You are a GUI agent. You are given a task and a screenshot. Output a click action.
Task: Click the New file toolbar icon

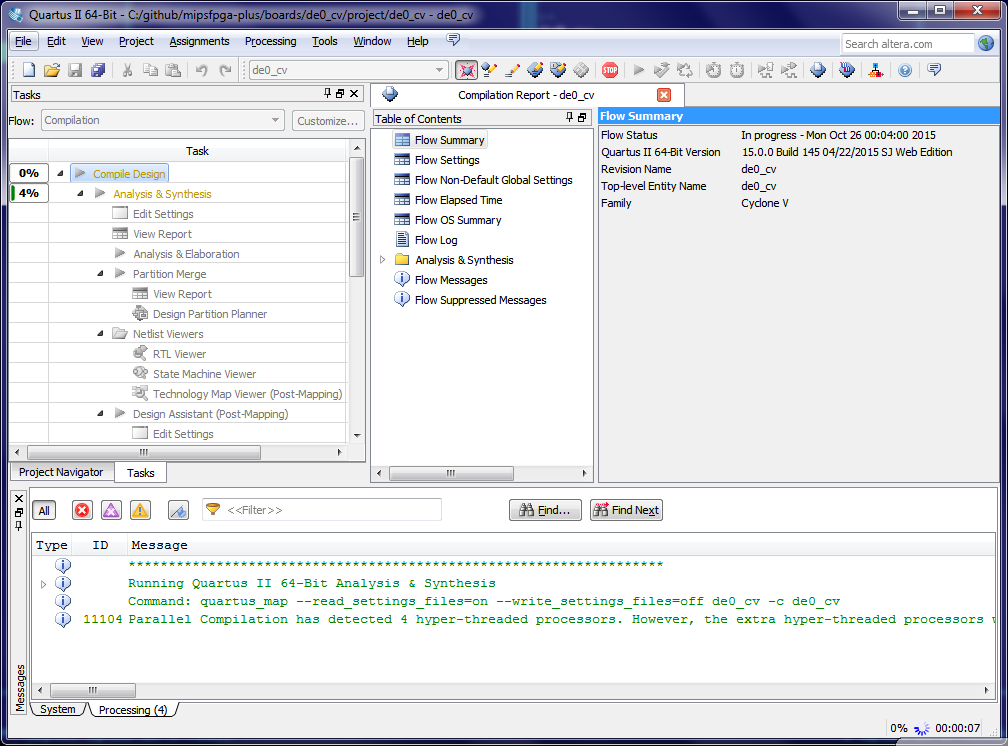tap(29, 69)
